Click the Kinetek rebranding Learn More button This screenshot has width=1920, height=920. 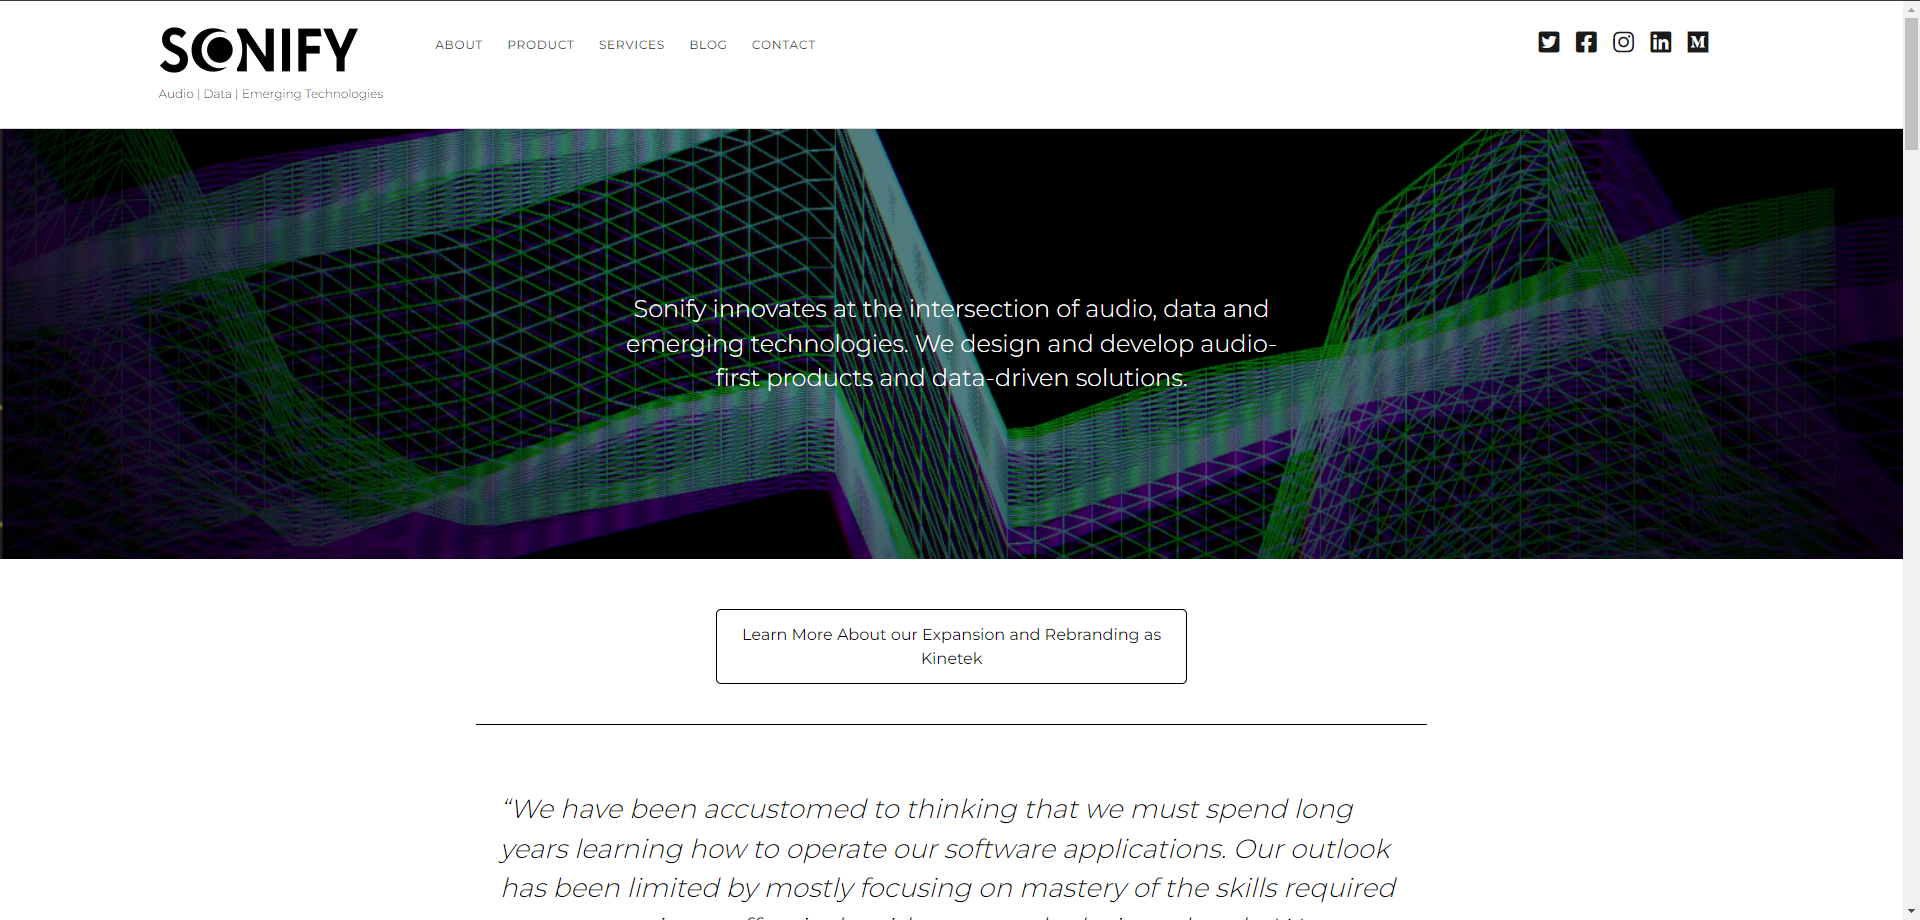click(x=951, y=646)
